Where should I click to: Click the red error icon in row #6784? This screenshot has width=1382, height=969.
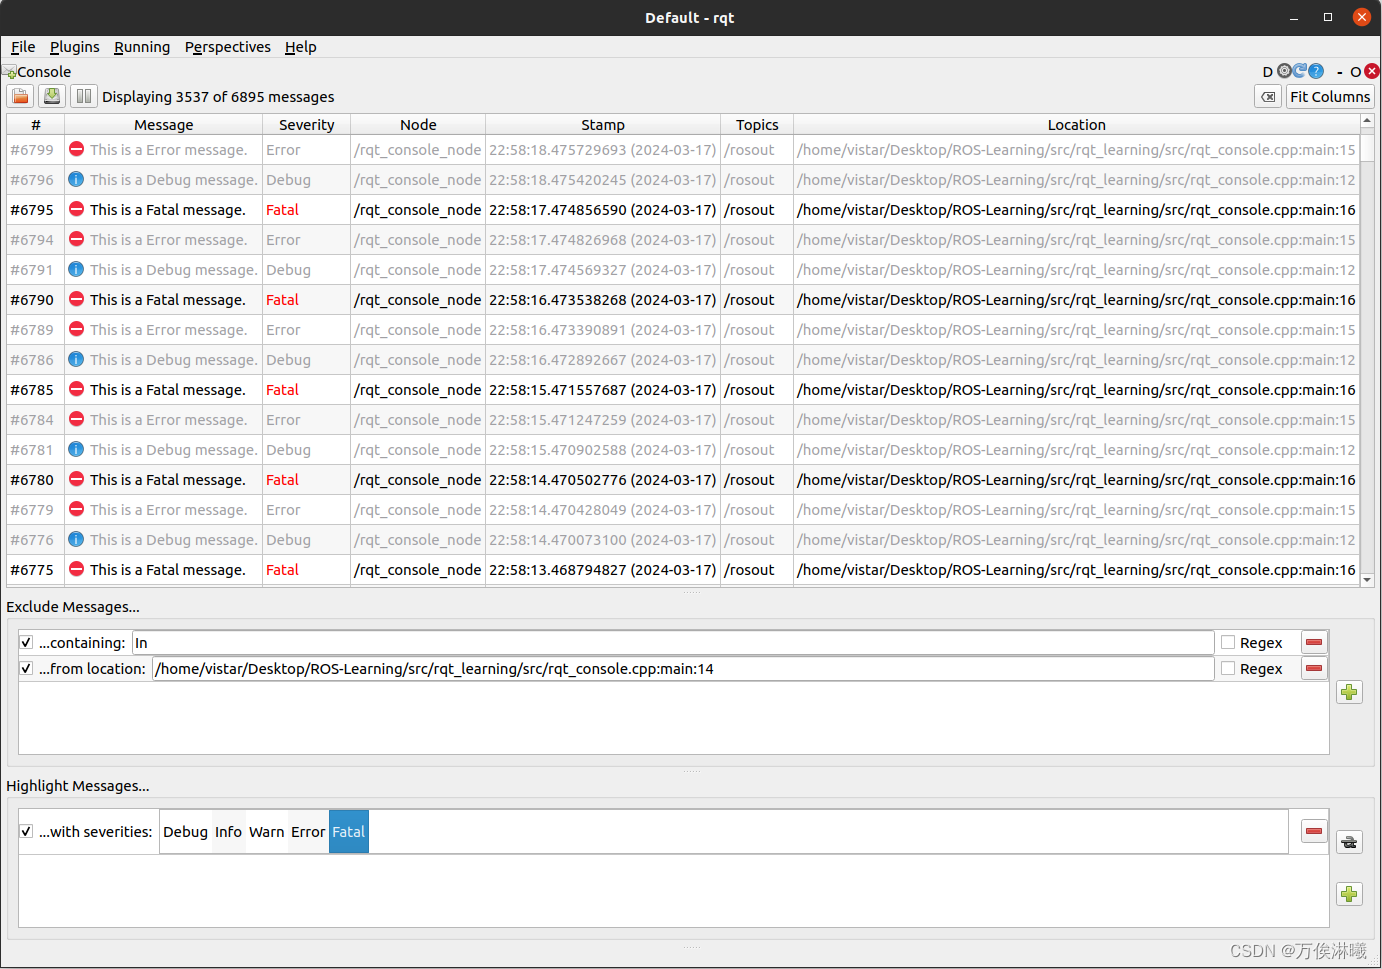click(x=76, y=419)
